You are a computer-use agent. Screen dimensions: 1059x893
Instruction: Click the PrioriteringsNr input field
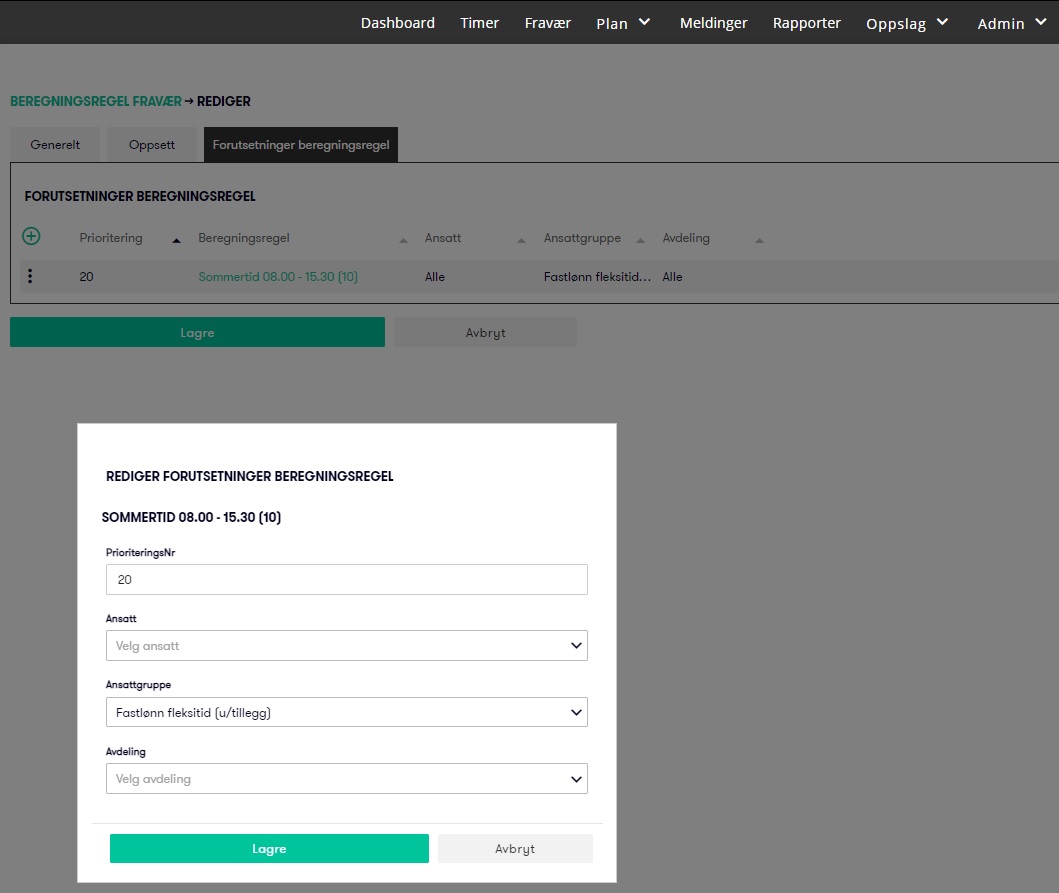point(346,580)
